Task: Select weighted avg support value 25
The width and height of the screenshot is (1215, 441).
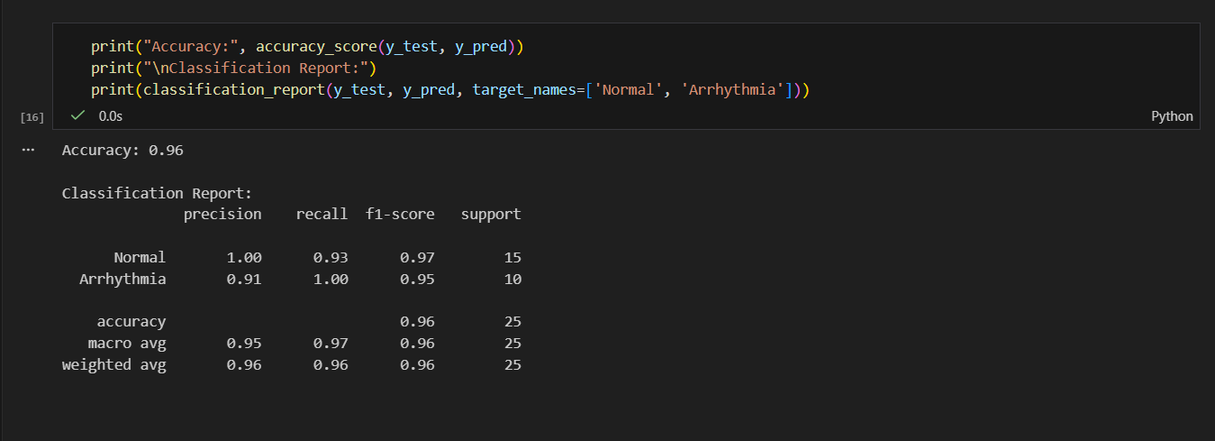Action: pos(513,365)
